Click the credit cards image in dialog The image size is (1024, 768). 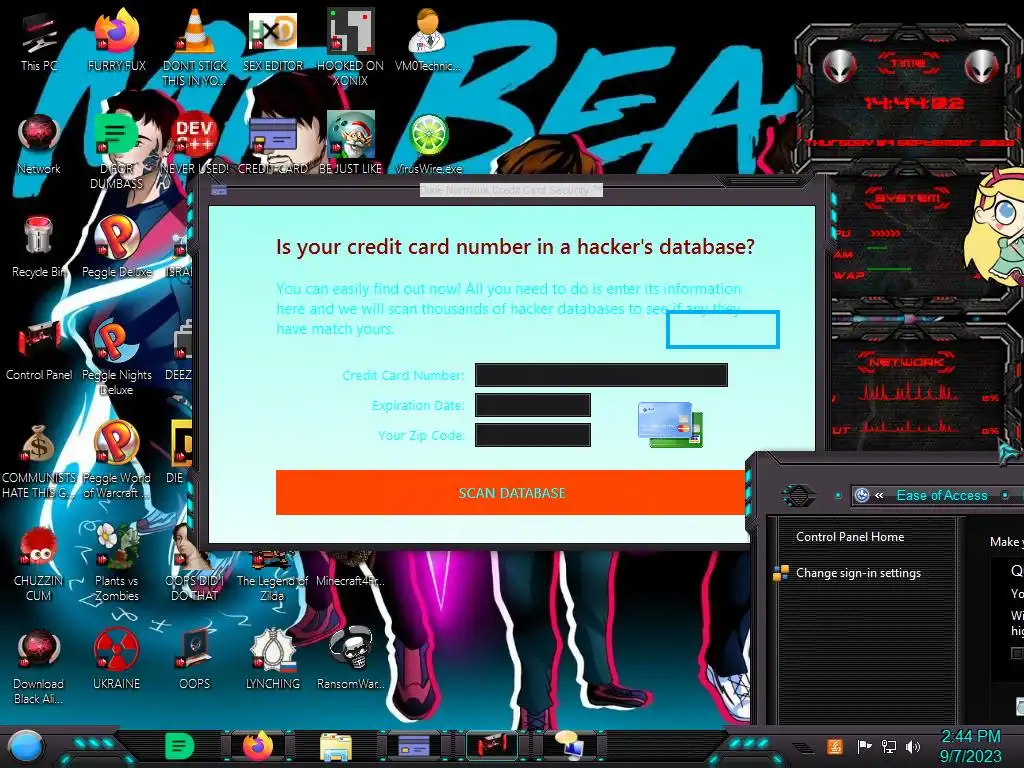coord(670,424)
